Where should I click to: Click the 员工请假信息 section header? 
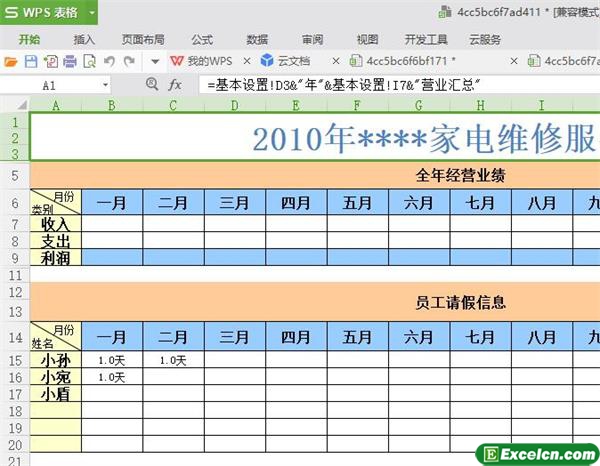pyautogui.click(x=460, y=303)
